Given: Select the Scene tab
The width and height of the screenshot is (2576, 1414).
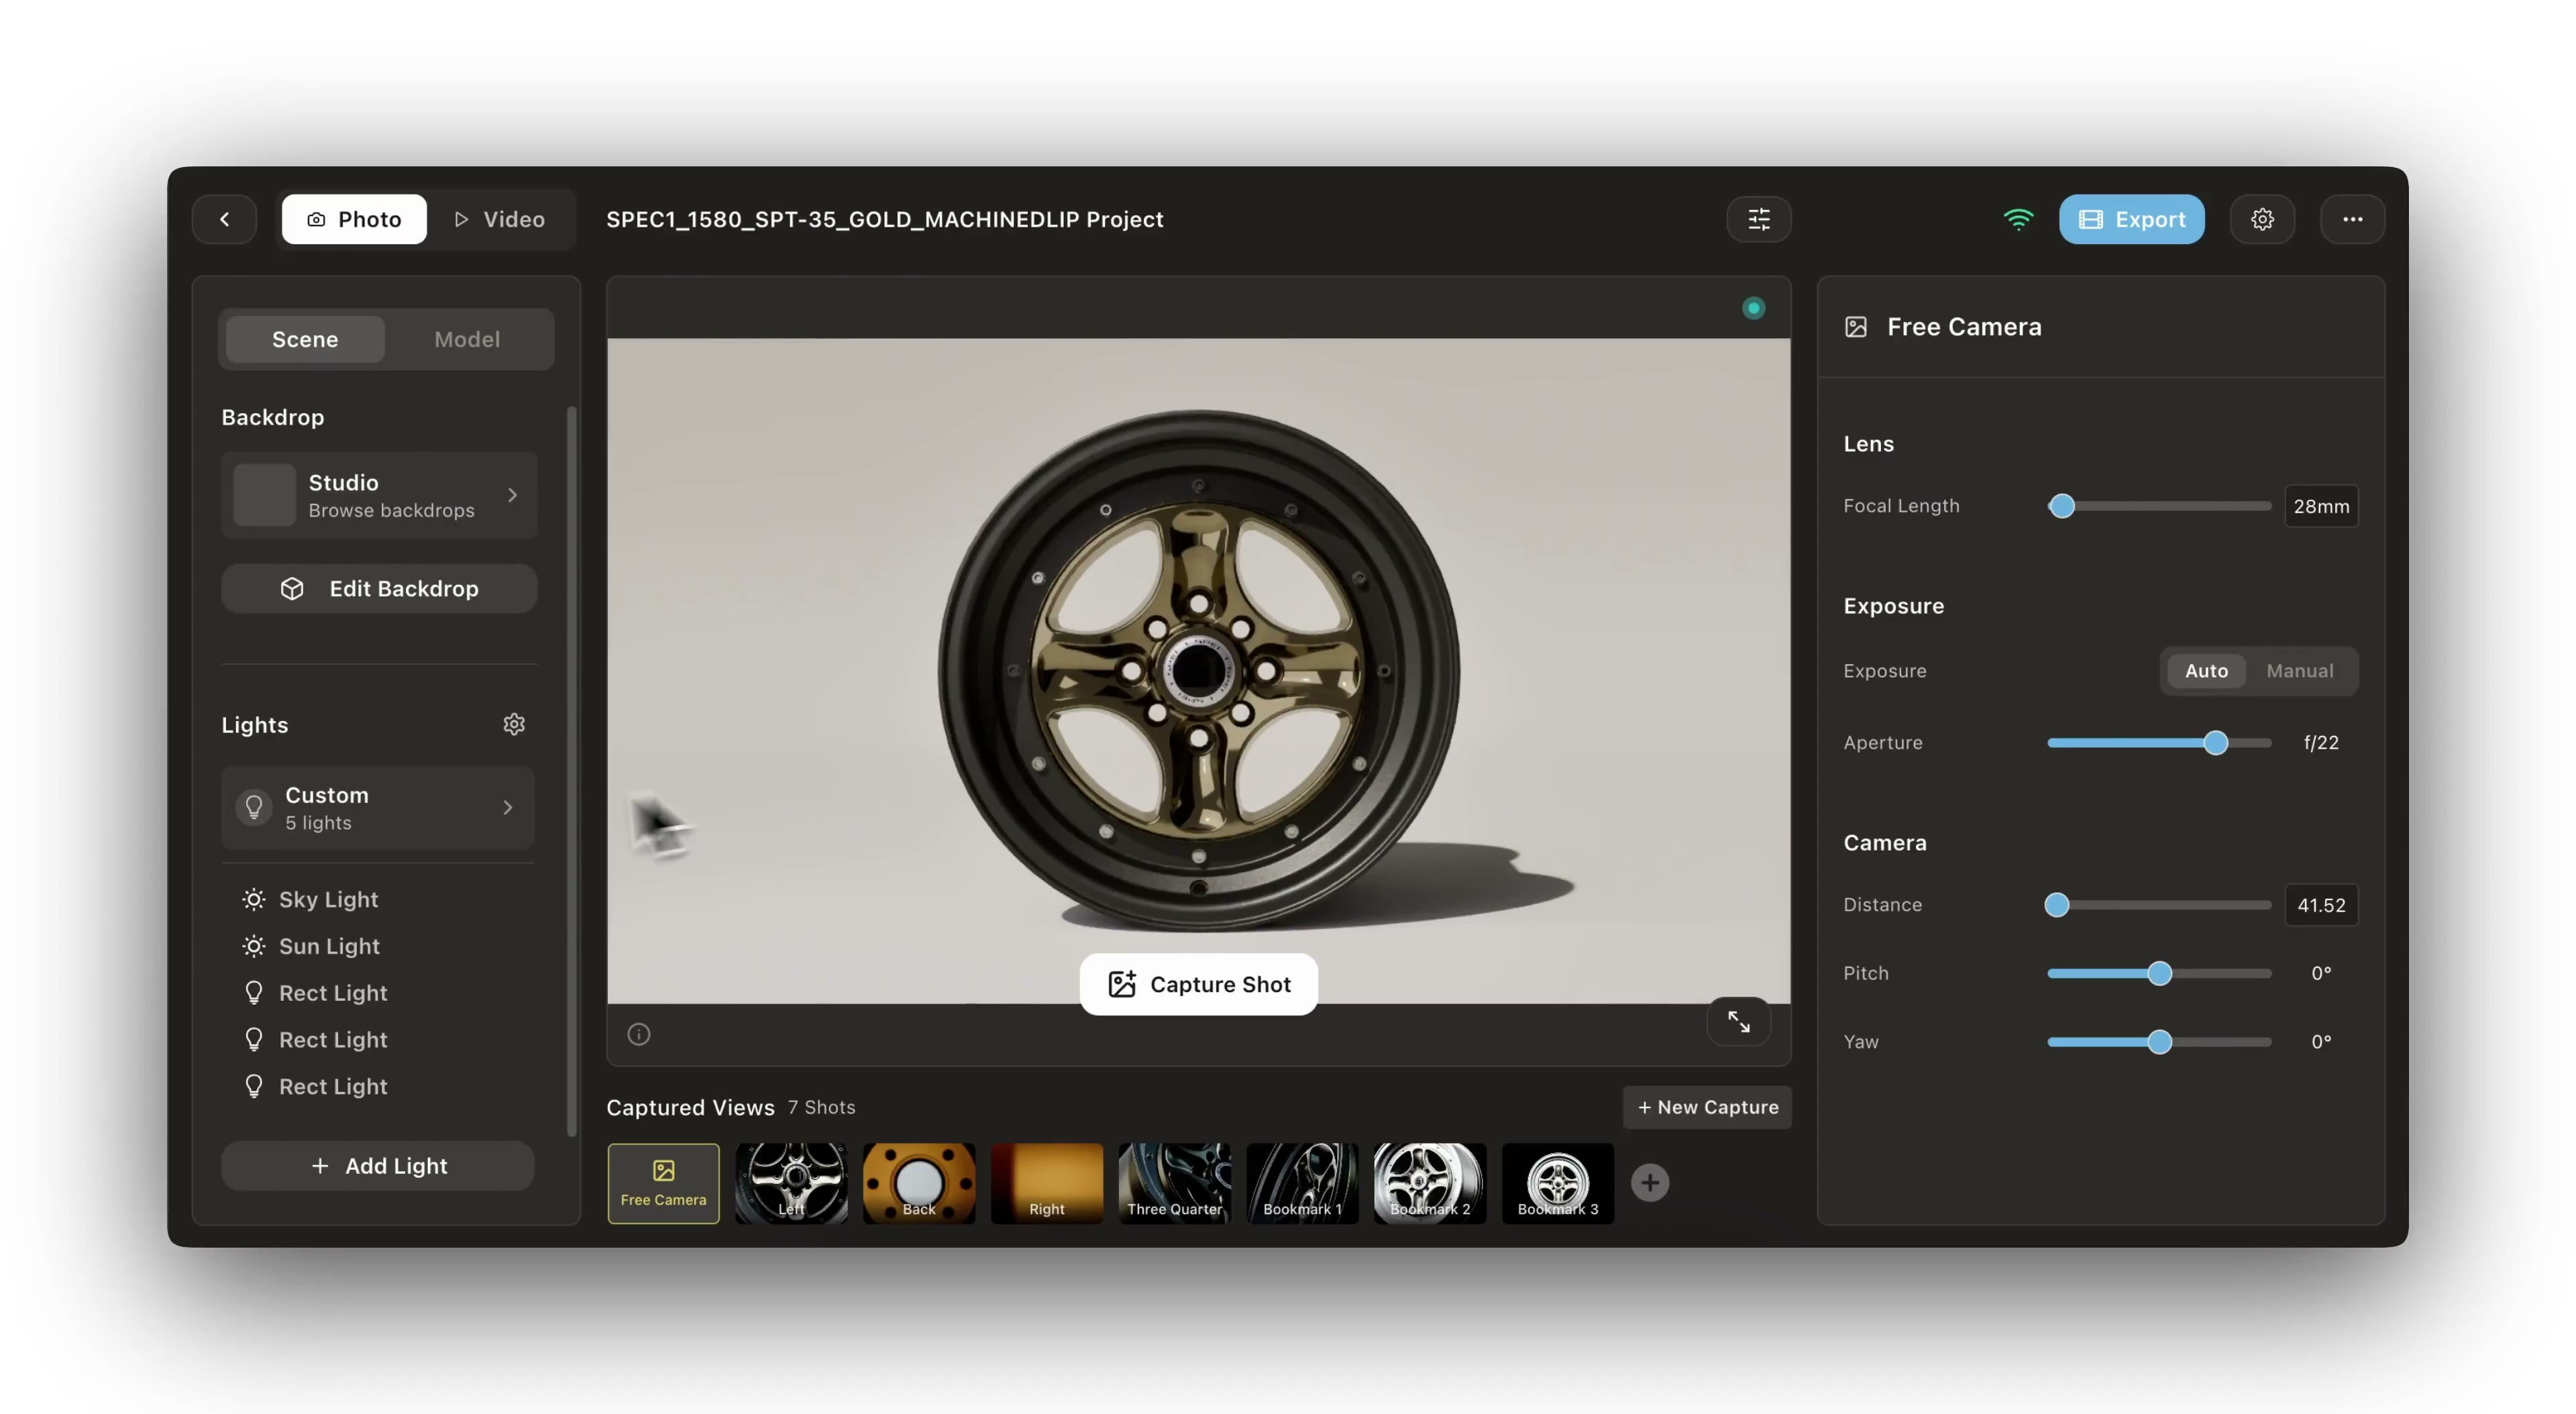Looking at the screenshot, I should pos(305,339).
